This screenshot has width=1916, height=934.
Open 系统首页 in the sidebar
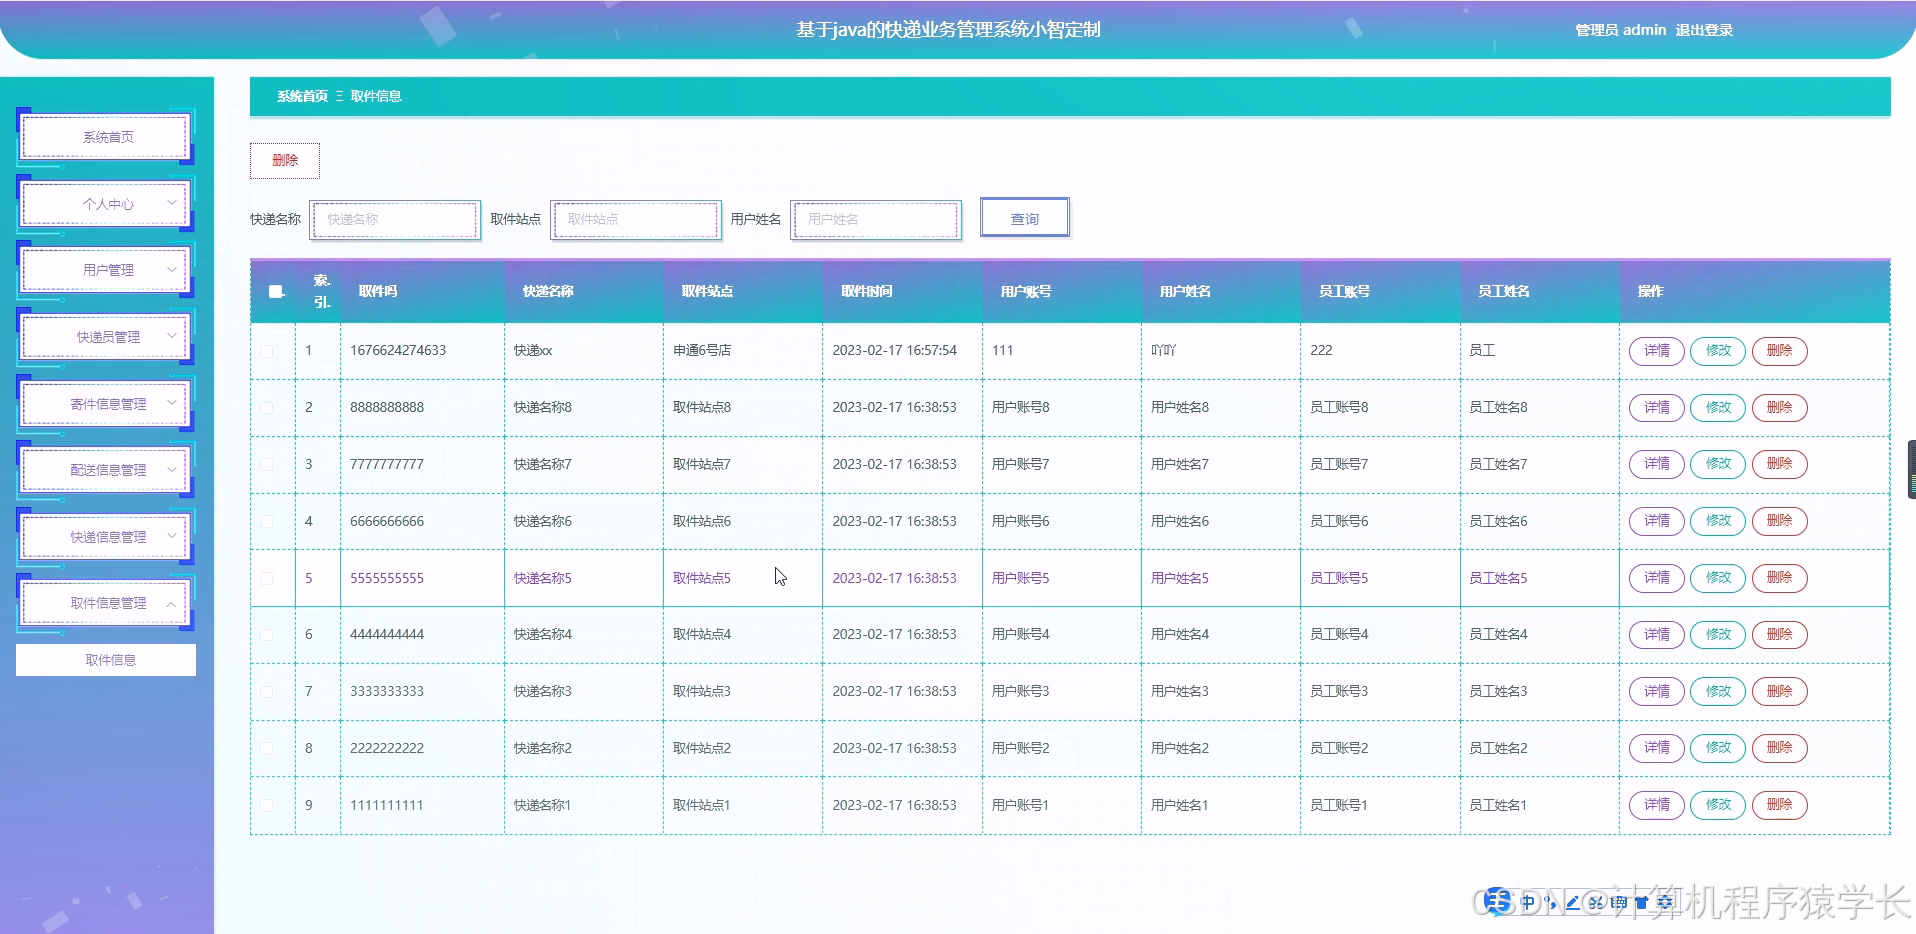[x=106, y=137]
